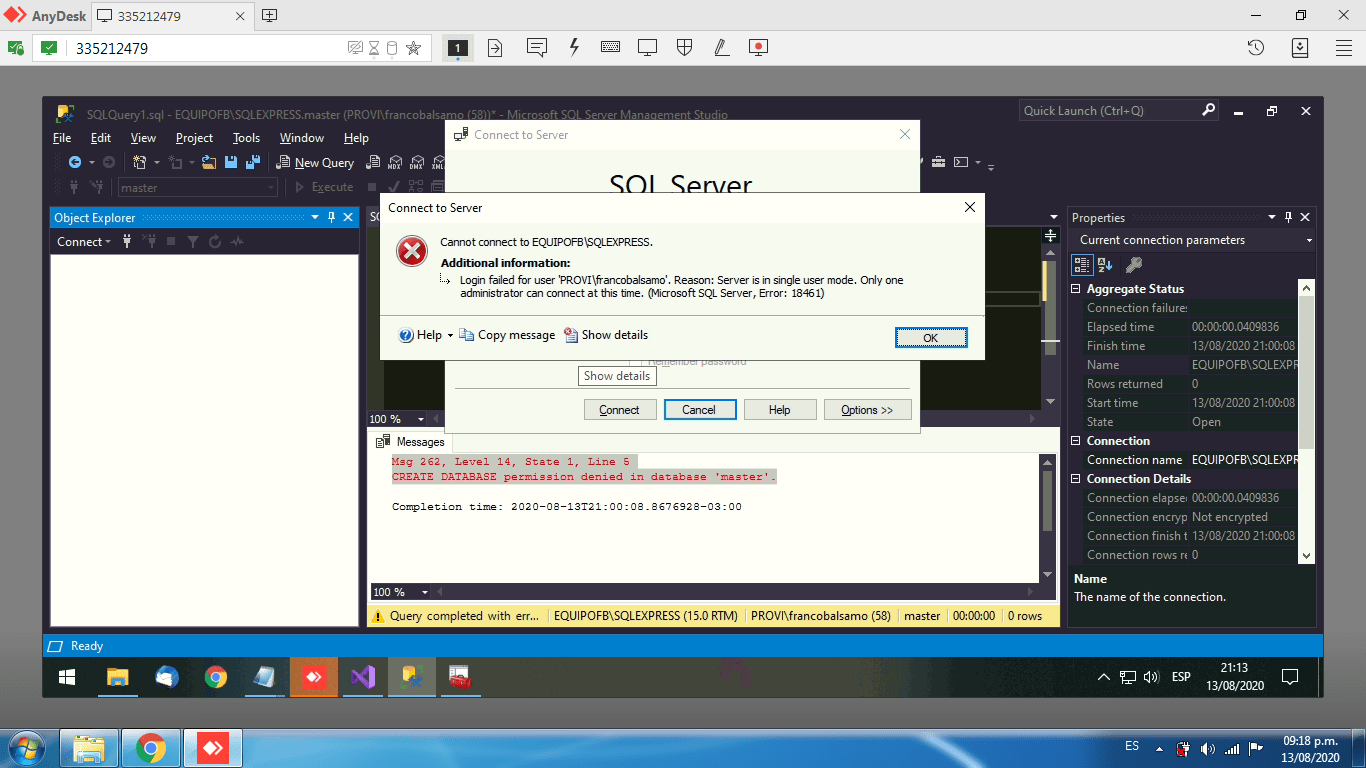Click Visual Studio icon in remote taskbar
Image resolution: width=1366 pixels, height=768 pixels.
click(362, 677)
